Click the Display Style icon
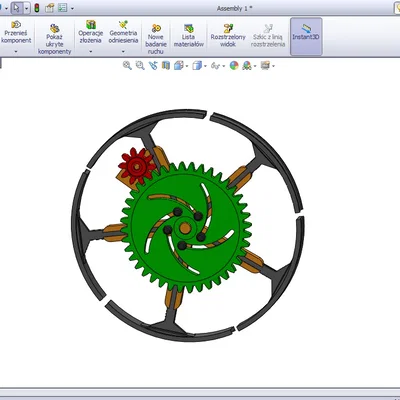The image size is (400, 400). [x=197, y=65]
